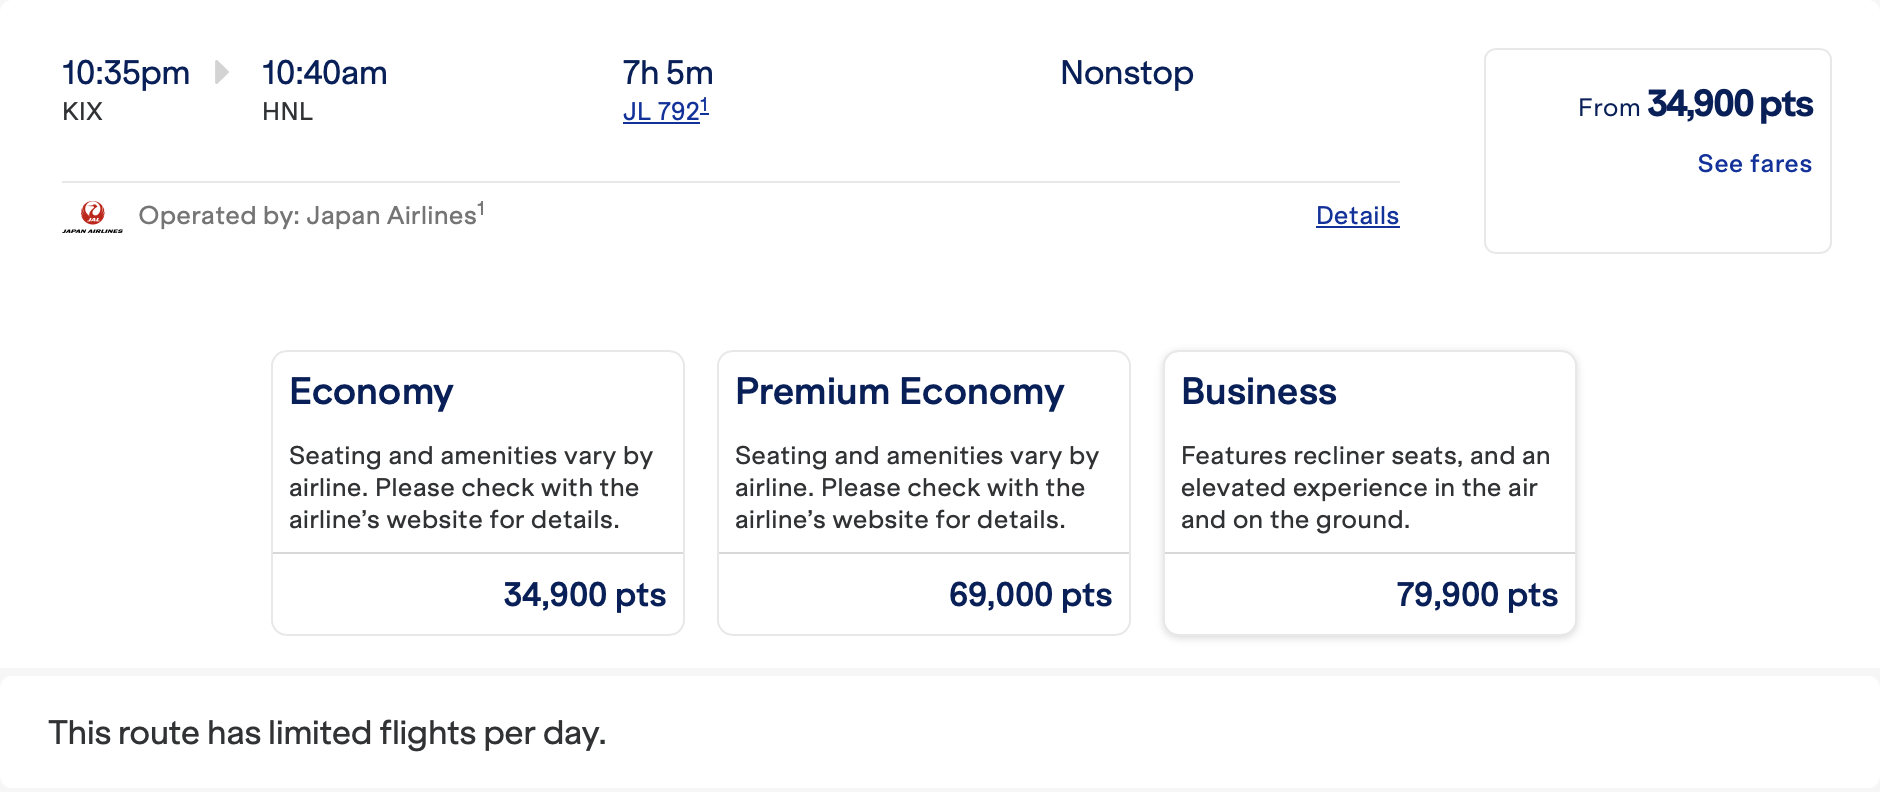Viewport: 1880px width, 792px height.
Task: Click the limited flights per day notice
Action: [327, 733]
